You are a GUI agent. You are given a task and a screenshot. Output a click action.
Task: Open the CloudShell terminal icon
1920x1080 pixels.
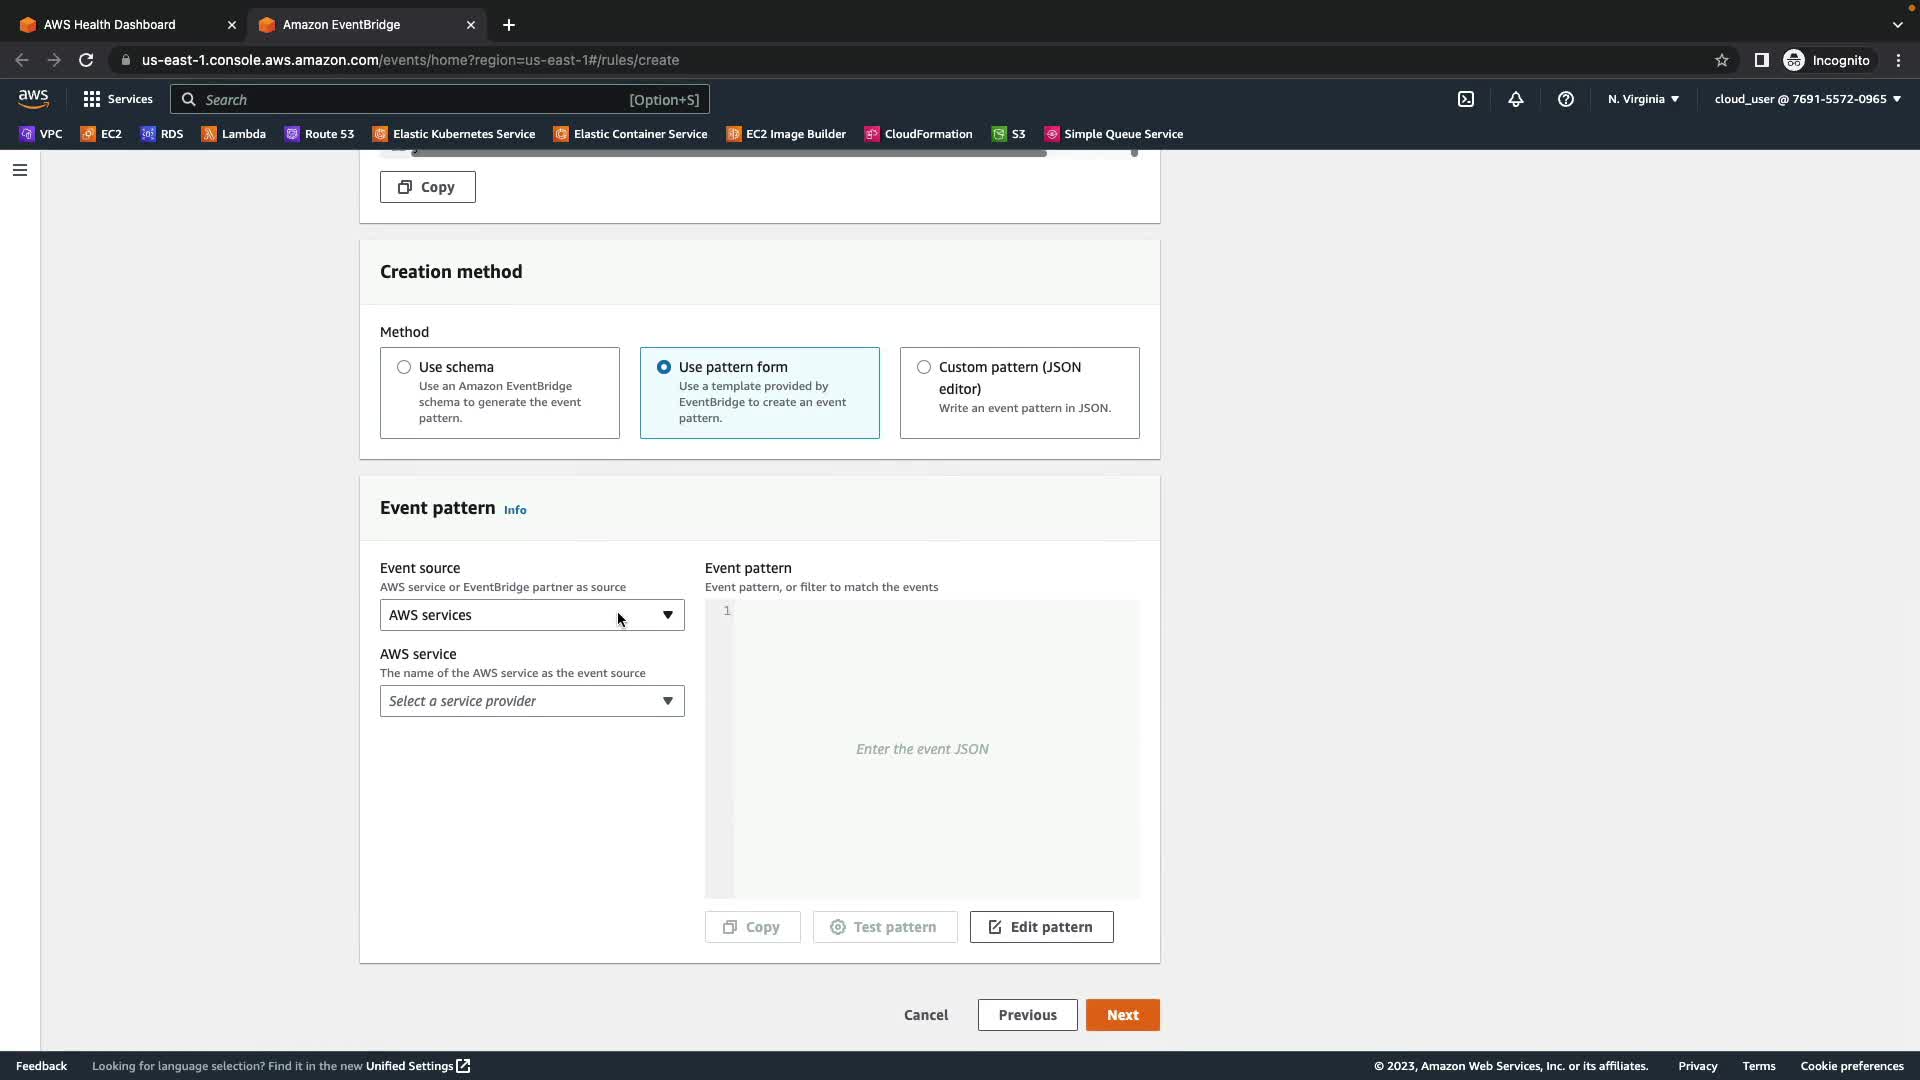[x=1465, y=99]
